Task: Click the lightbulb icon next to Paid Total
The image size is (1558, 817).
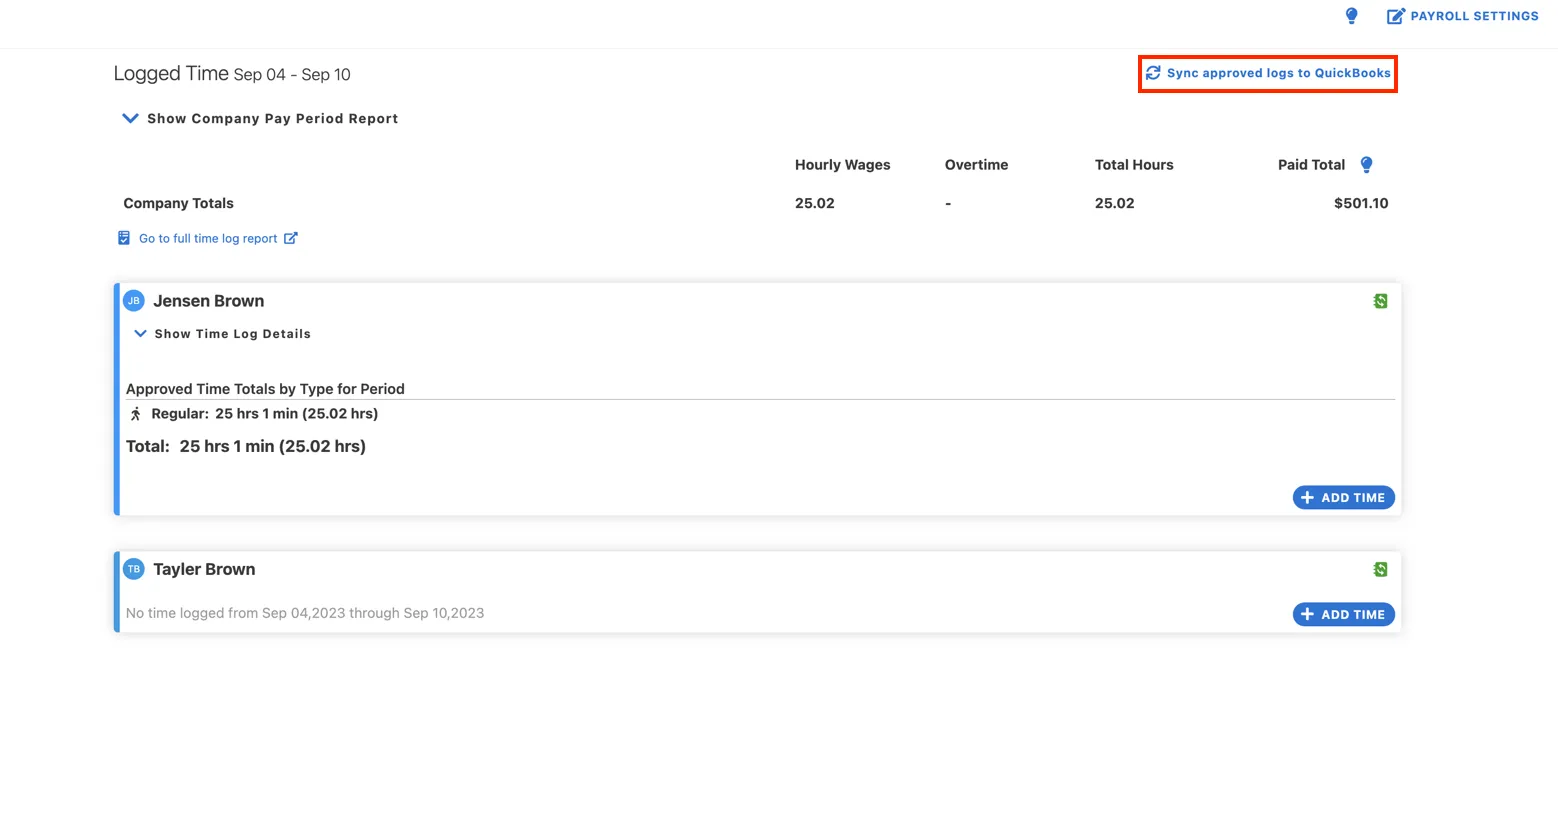Action: 1366,165
